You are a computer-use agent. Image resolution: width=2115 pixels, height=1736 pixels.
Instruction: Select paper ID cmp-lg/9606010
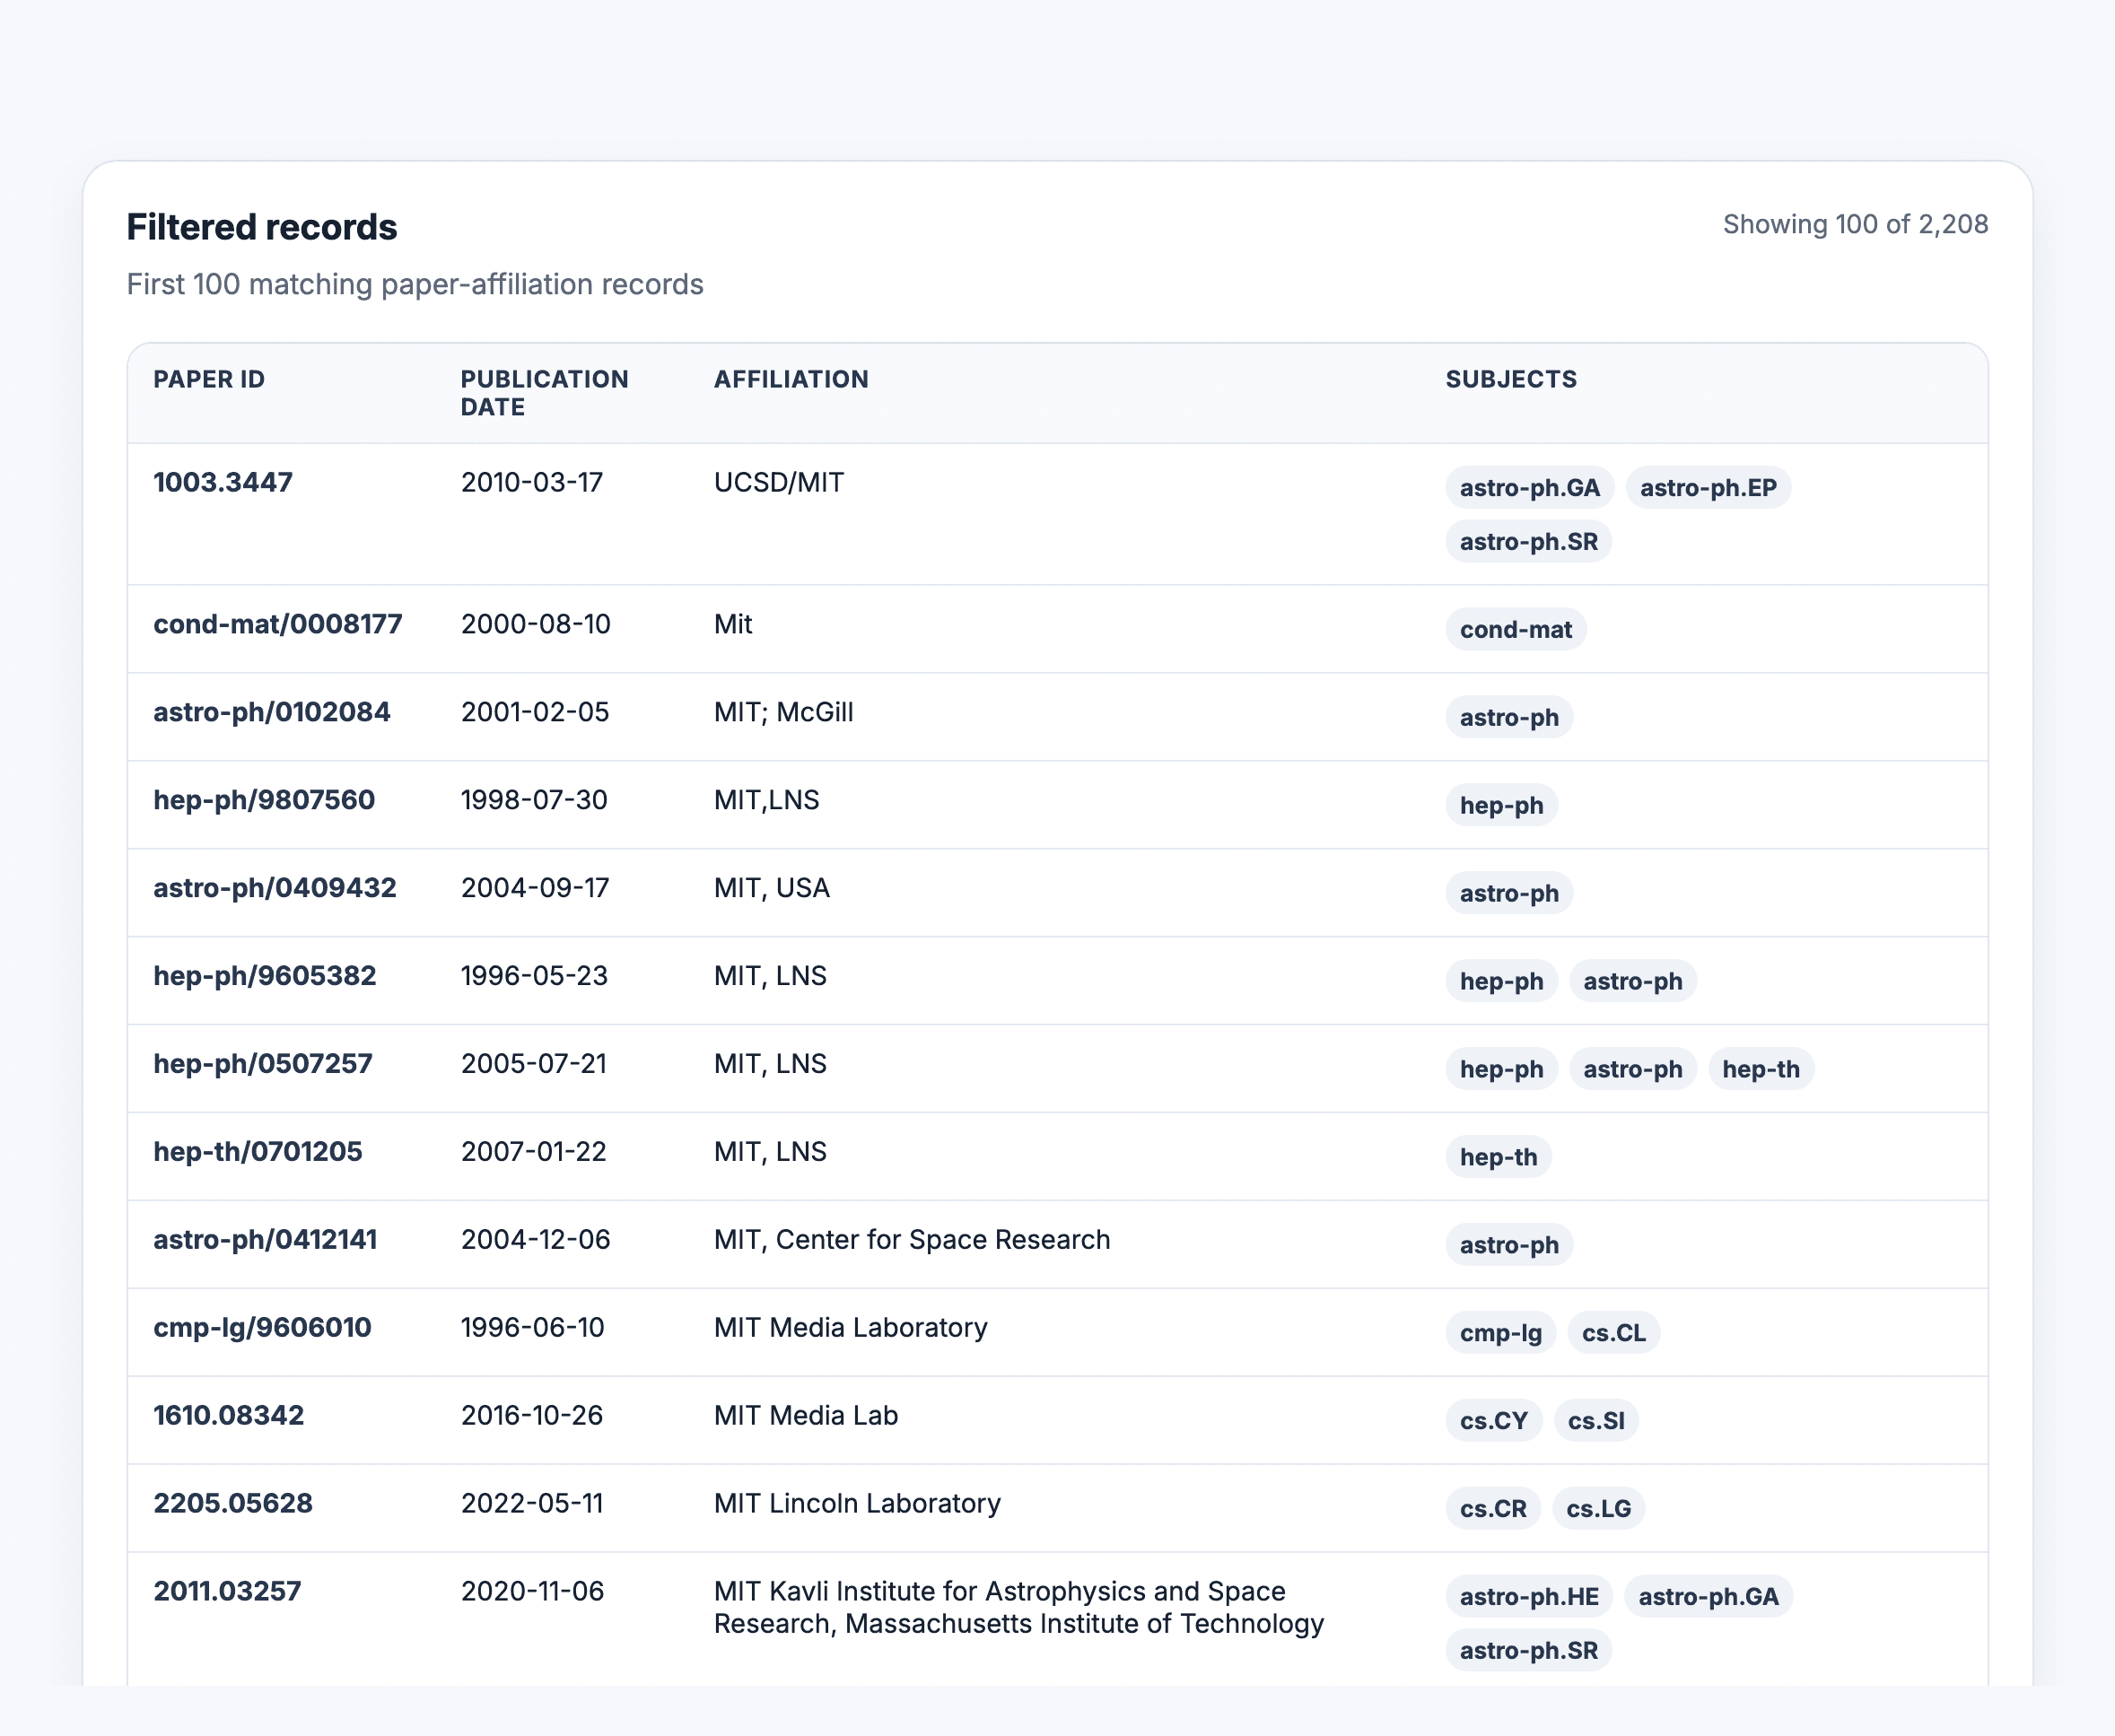click(x=262, y=1328)
